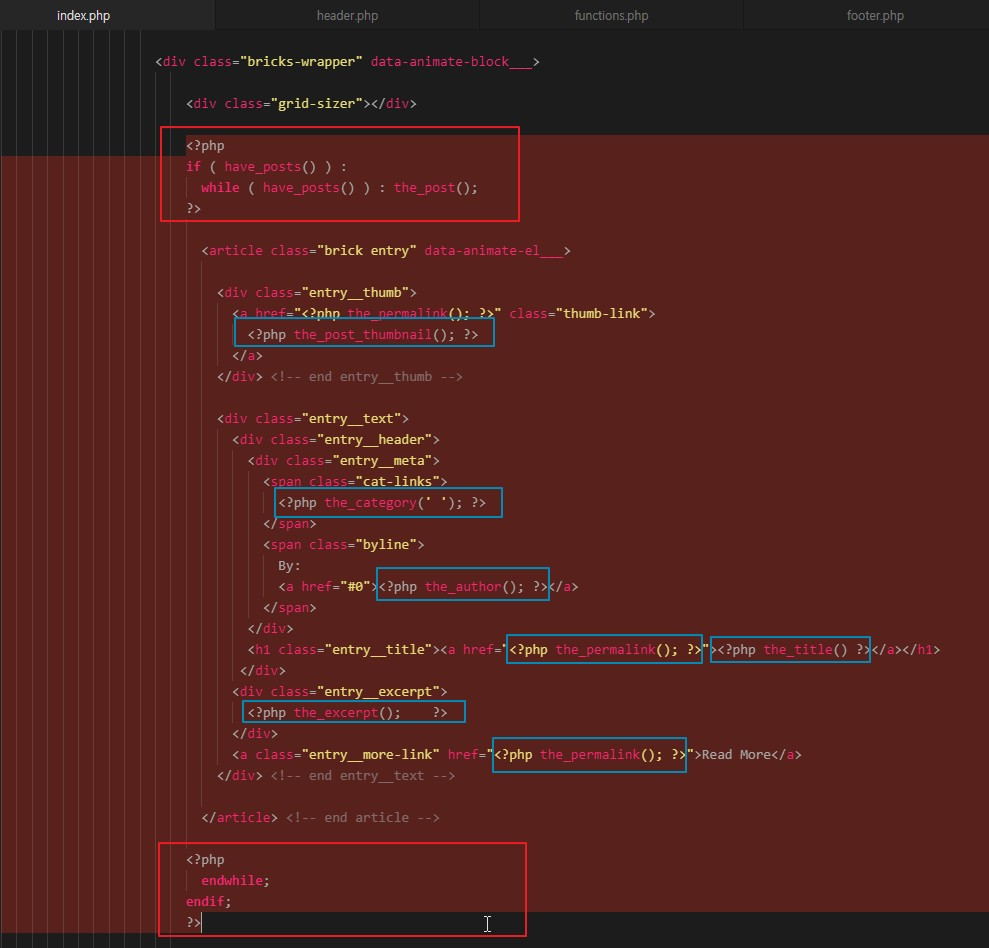
Task: Open the footer.php tab
Action: 875,16
